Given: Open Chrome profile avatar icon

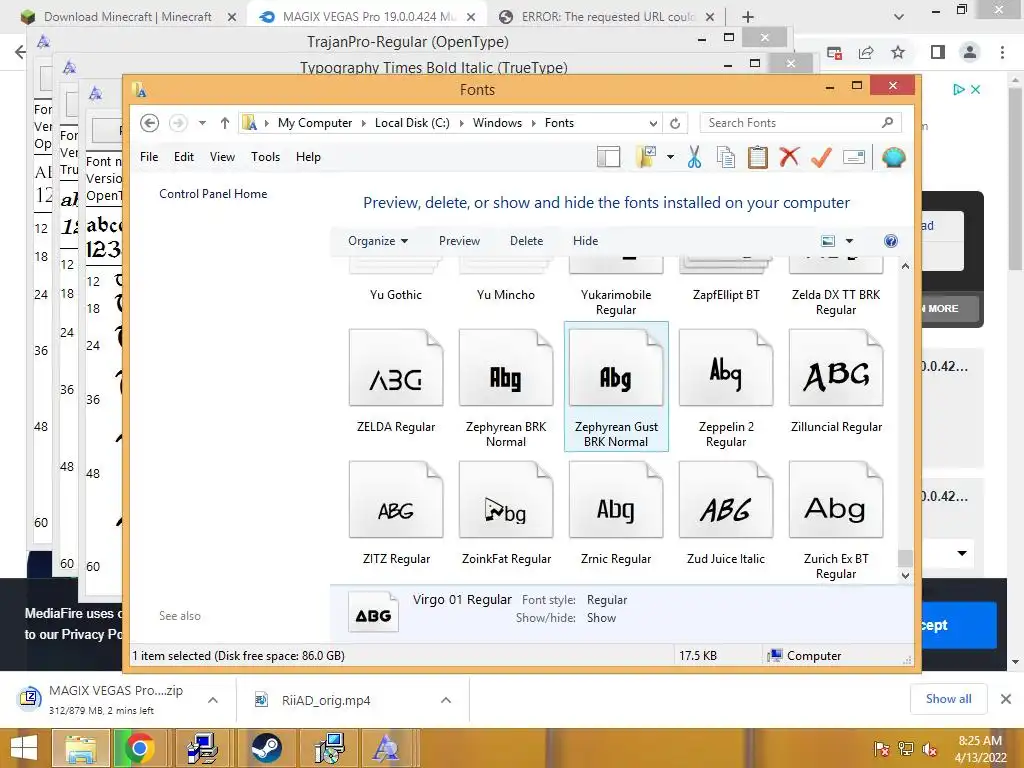Looking at the screenshot, I should coord(970,52).
